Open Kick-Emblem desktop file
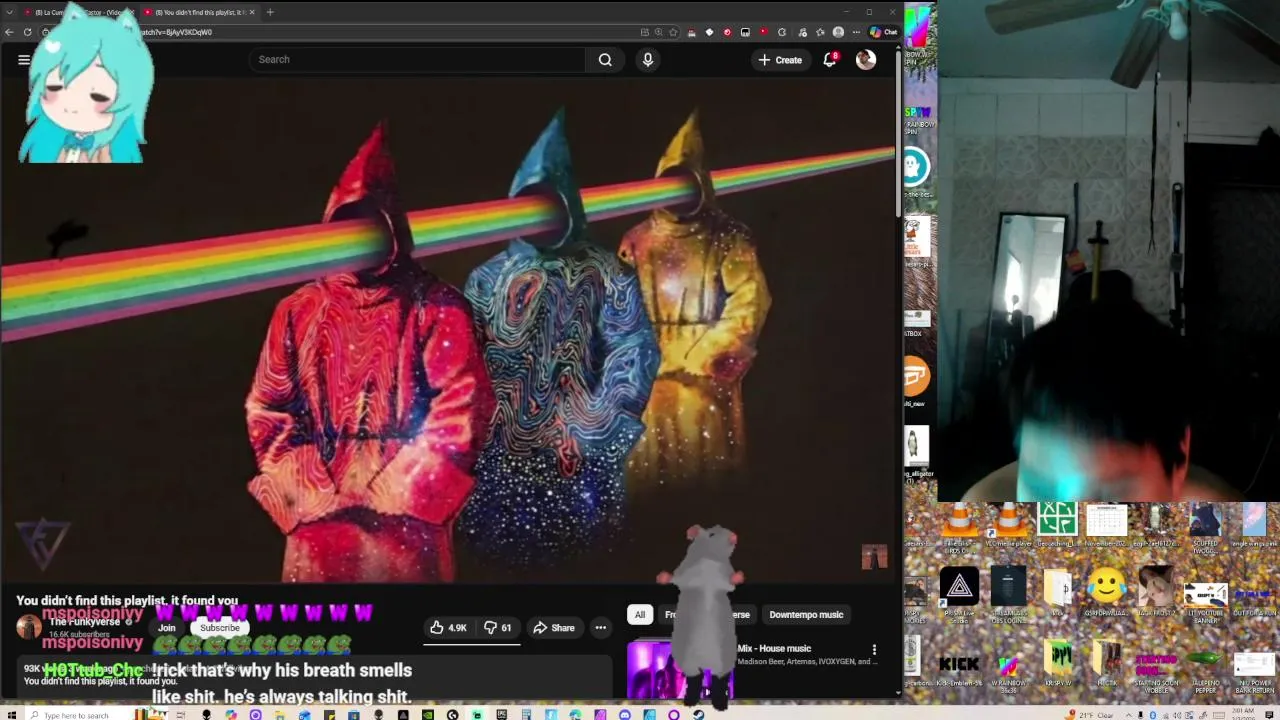1280x720 pixels. click(x=959, y=669)
